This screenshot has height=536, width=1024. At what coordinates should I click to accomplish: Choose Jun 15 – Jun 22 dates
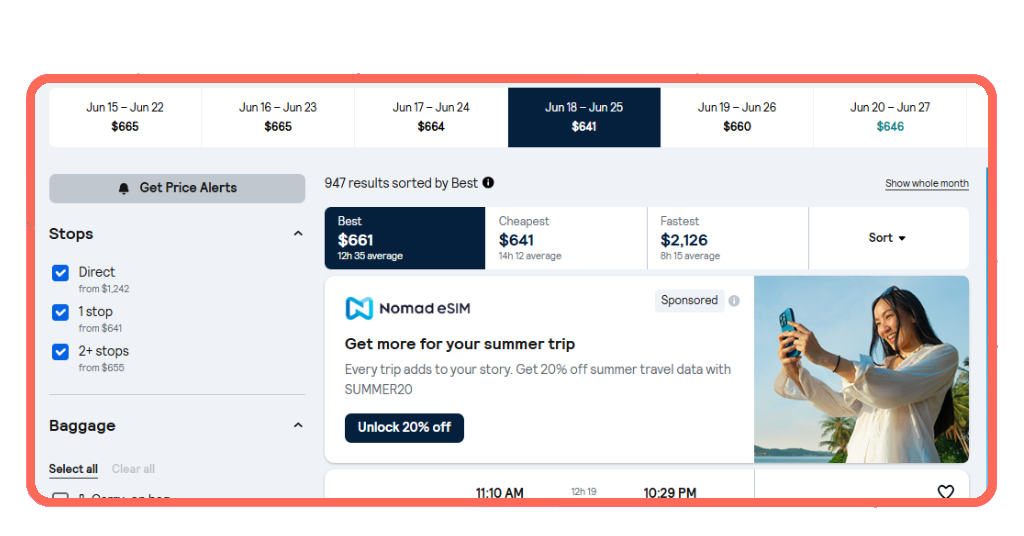click(x=125, y=118)
